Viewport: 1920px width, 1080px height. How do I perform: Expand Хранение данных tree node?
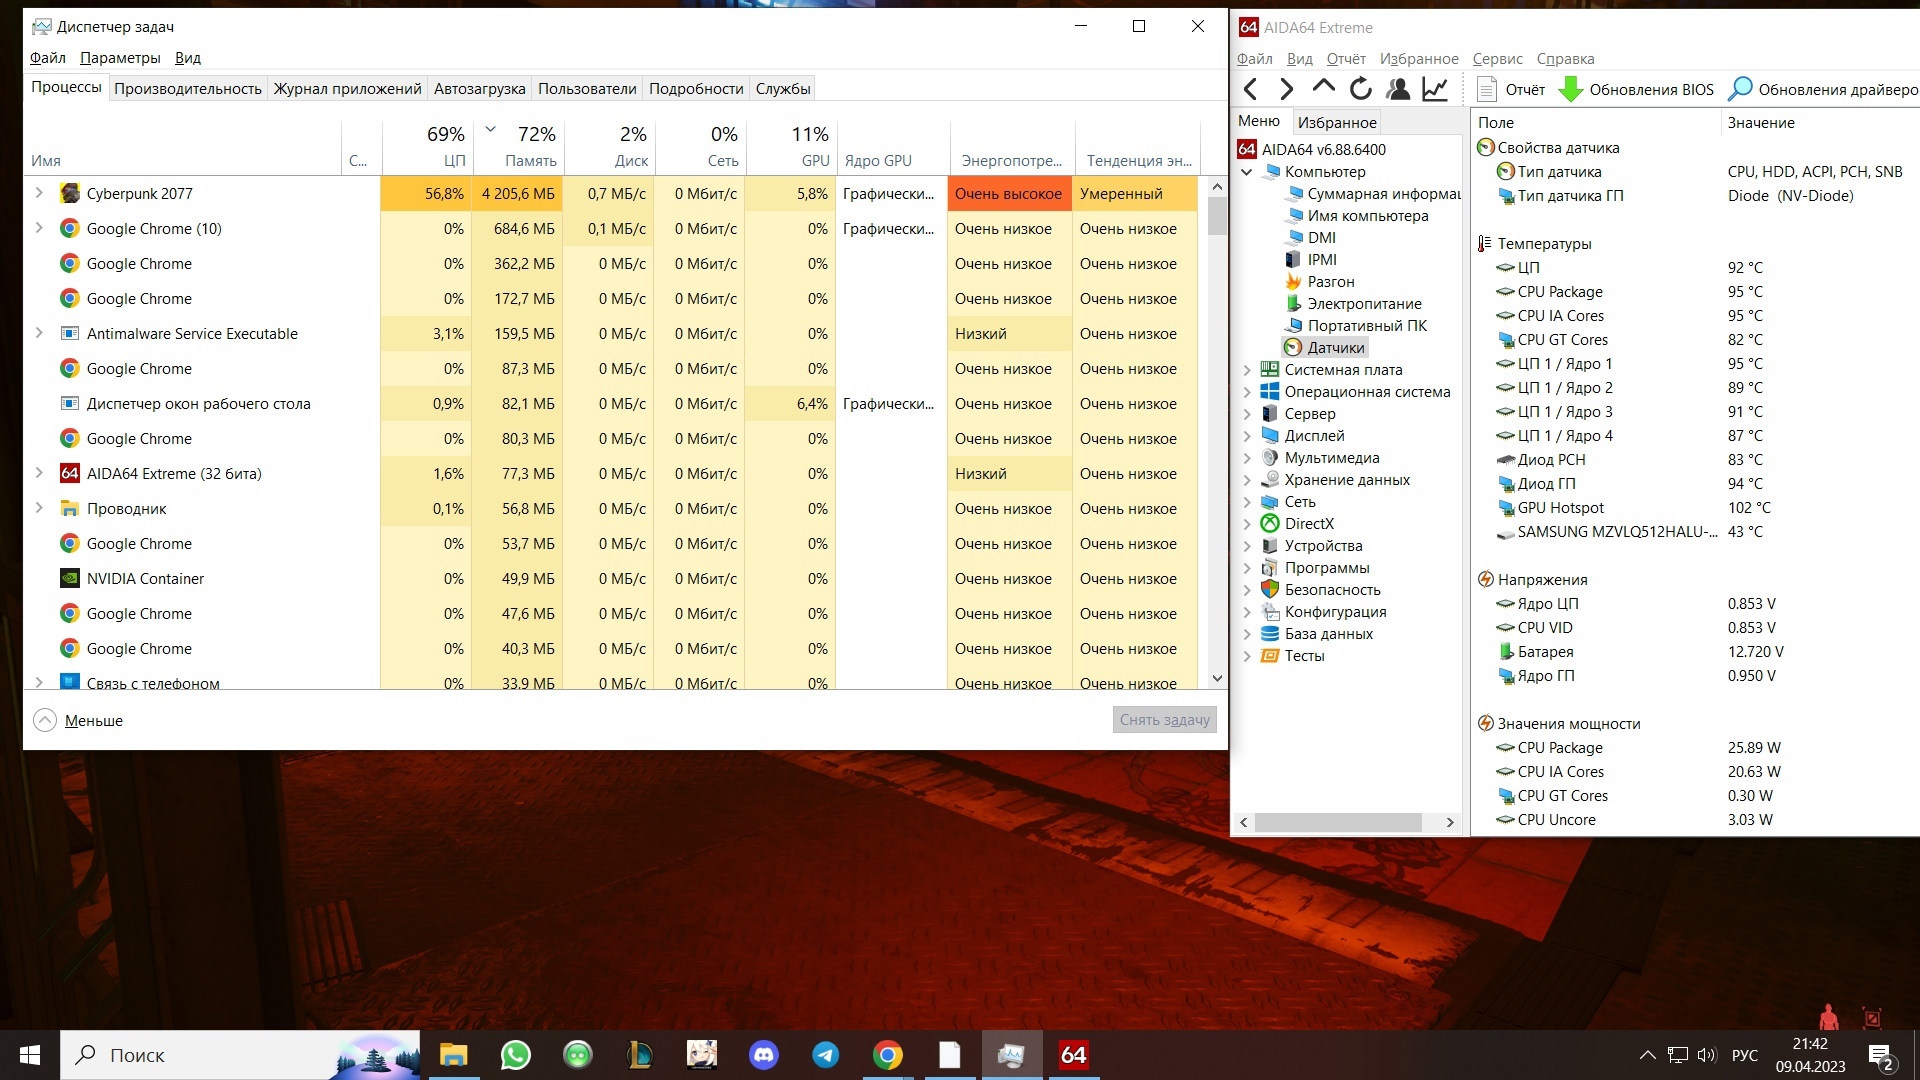point(1247,480)
